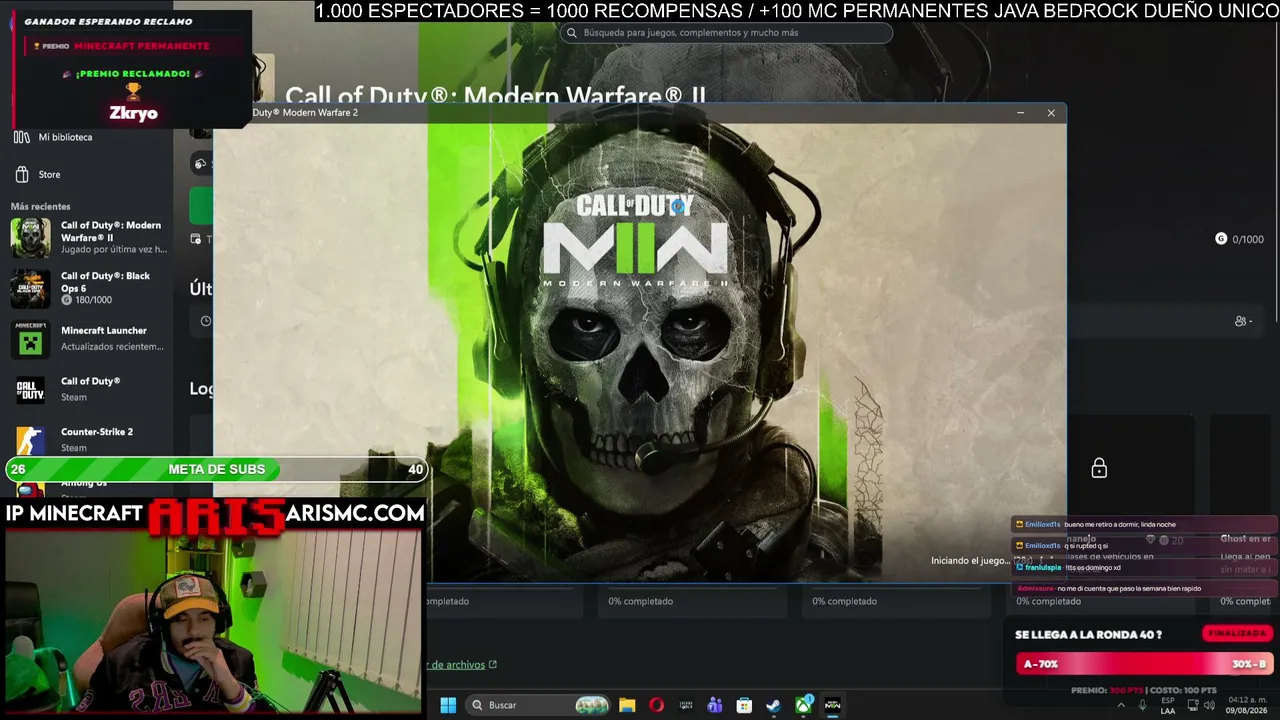Open Minecraft Launcher from recent list
Image resolution: width=1280 pixels, height=720 pixels.
(x=112, y=338)
